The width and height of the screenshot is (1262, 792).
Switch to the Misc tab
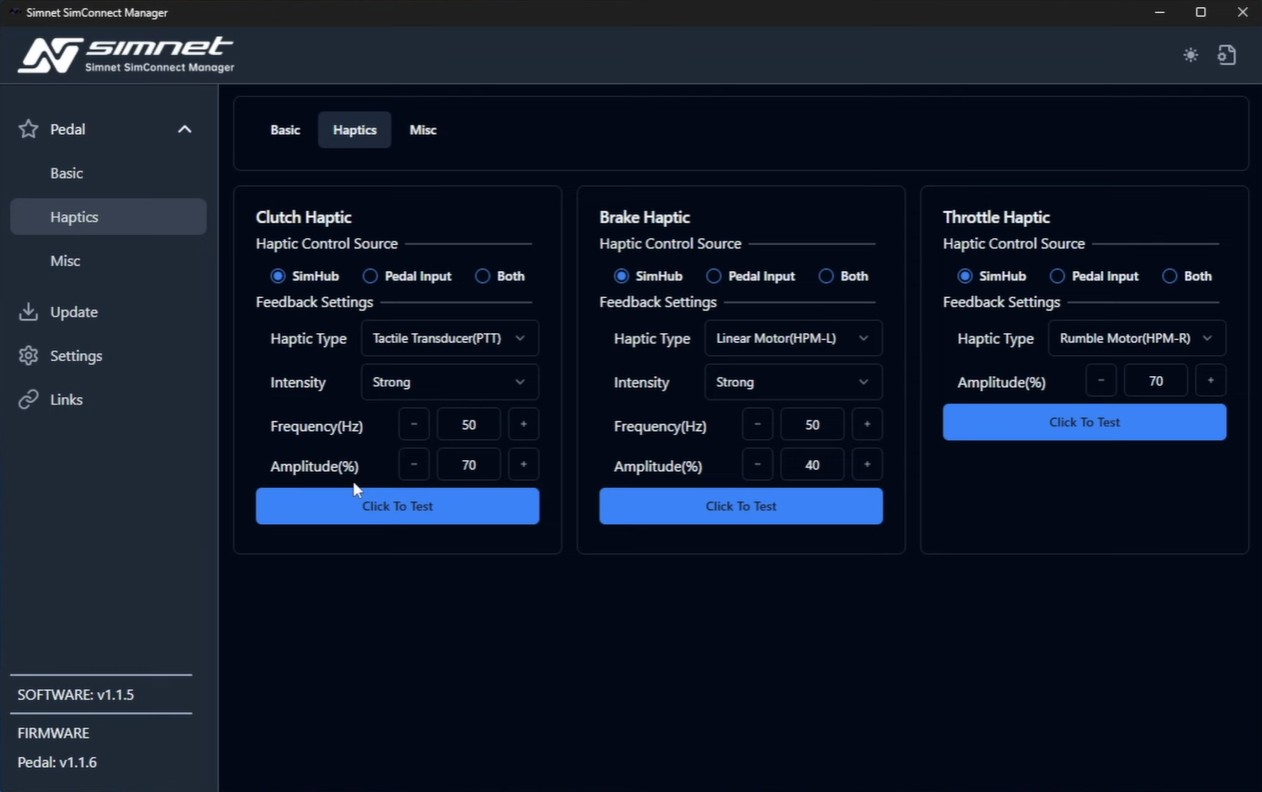coord(423,130)
